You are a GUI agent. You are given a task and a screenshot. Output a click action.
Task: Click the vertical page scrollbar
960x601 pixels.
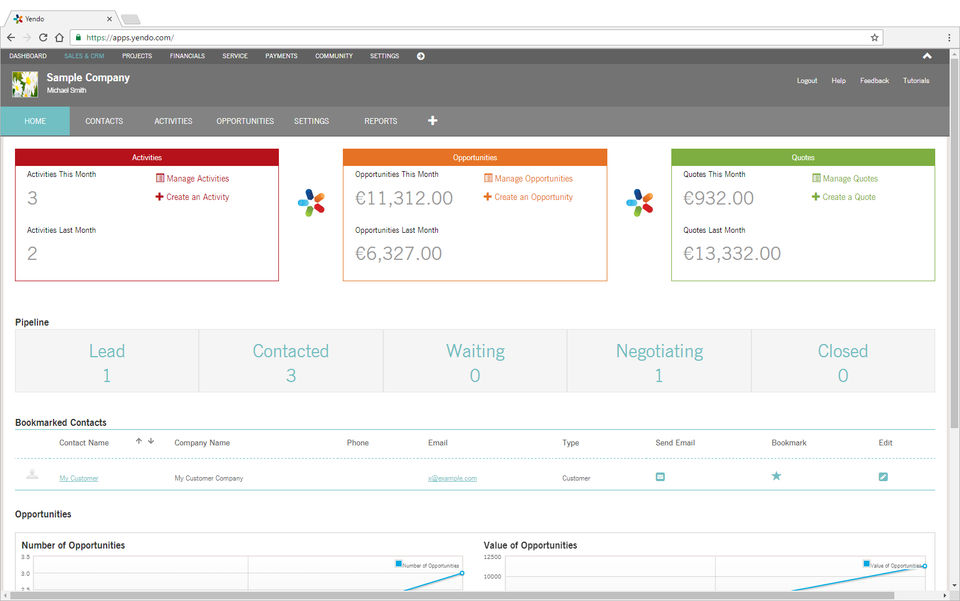point(954,245)
